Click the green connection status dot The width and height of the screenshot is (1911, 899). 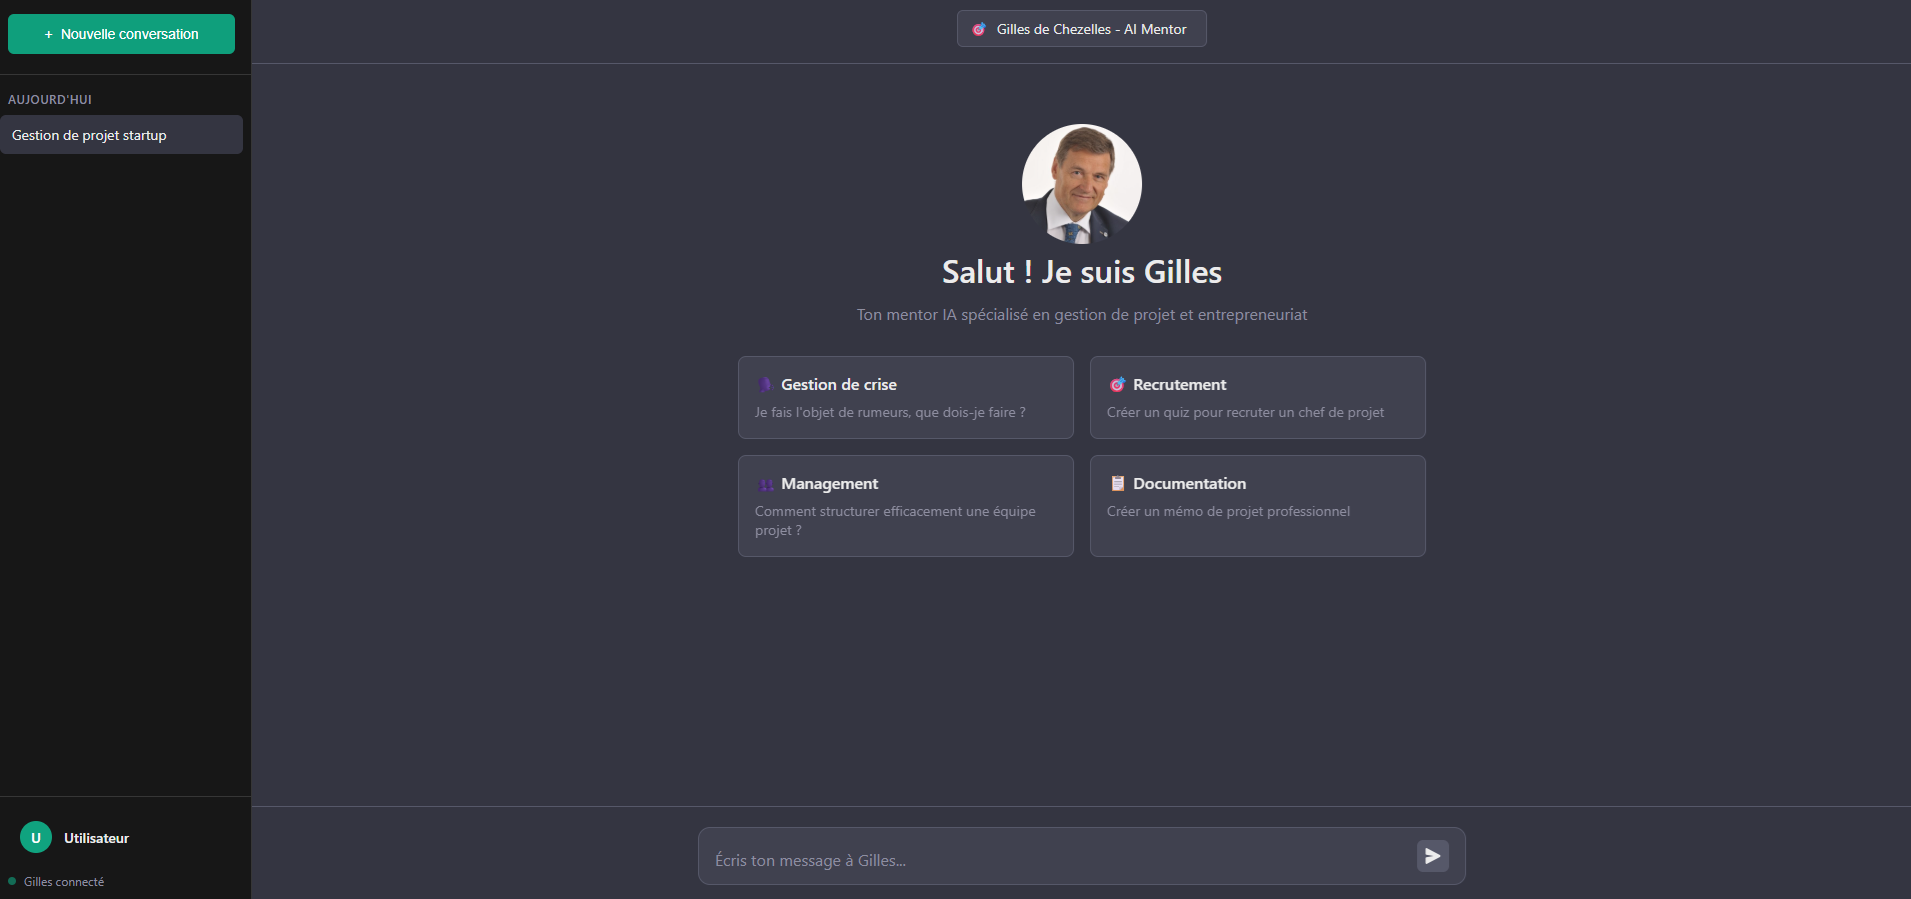12,881
